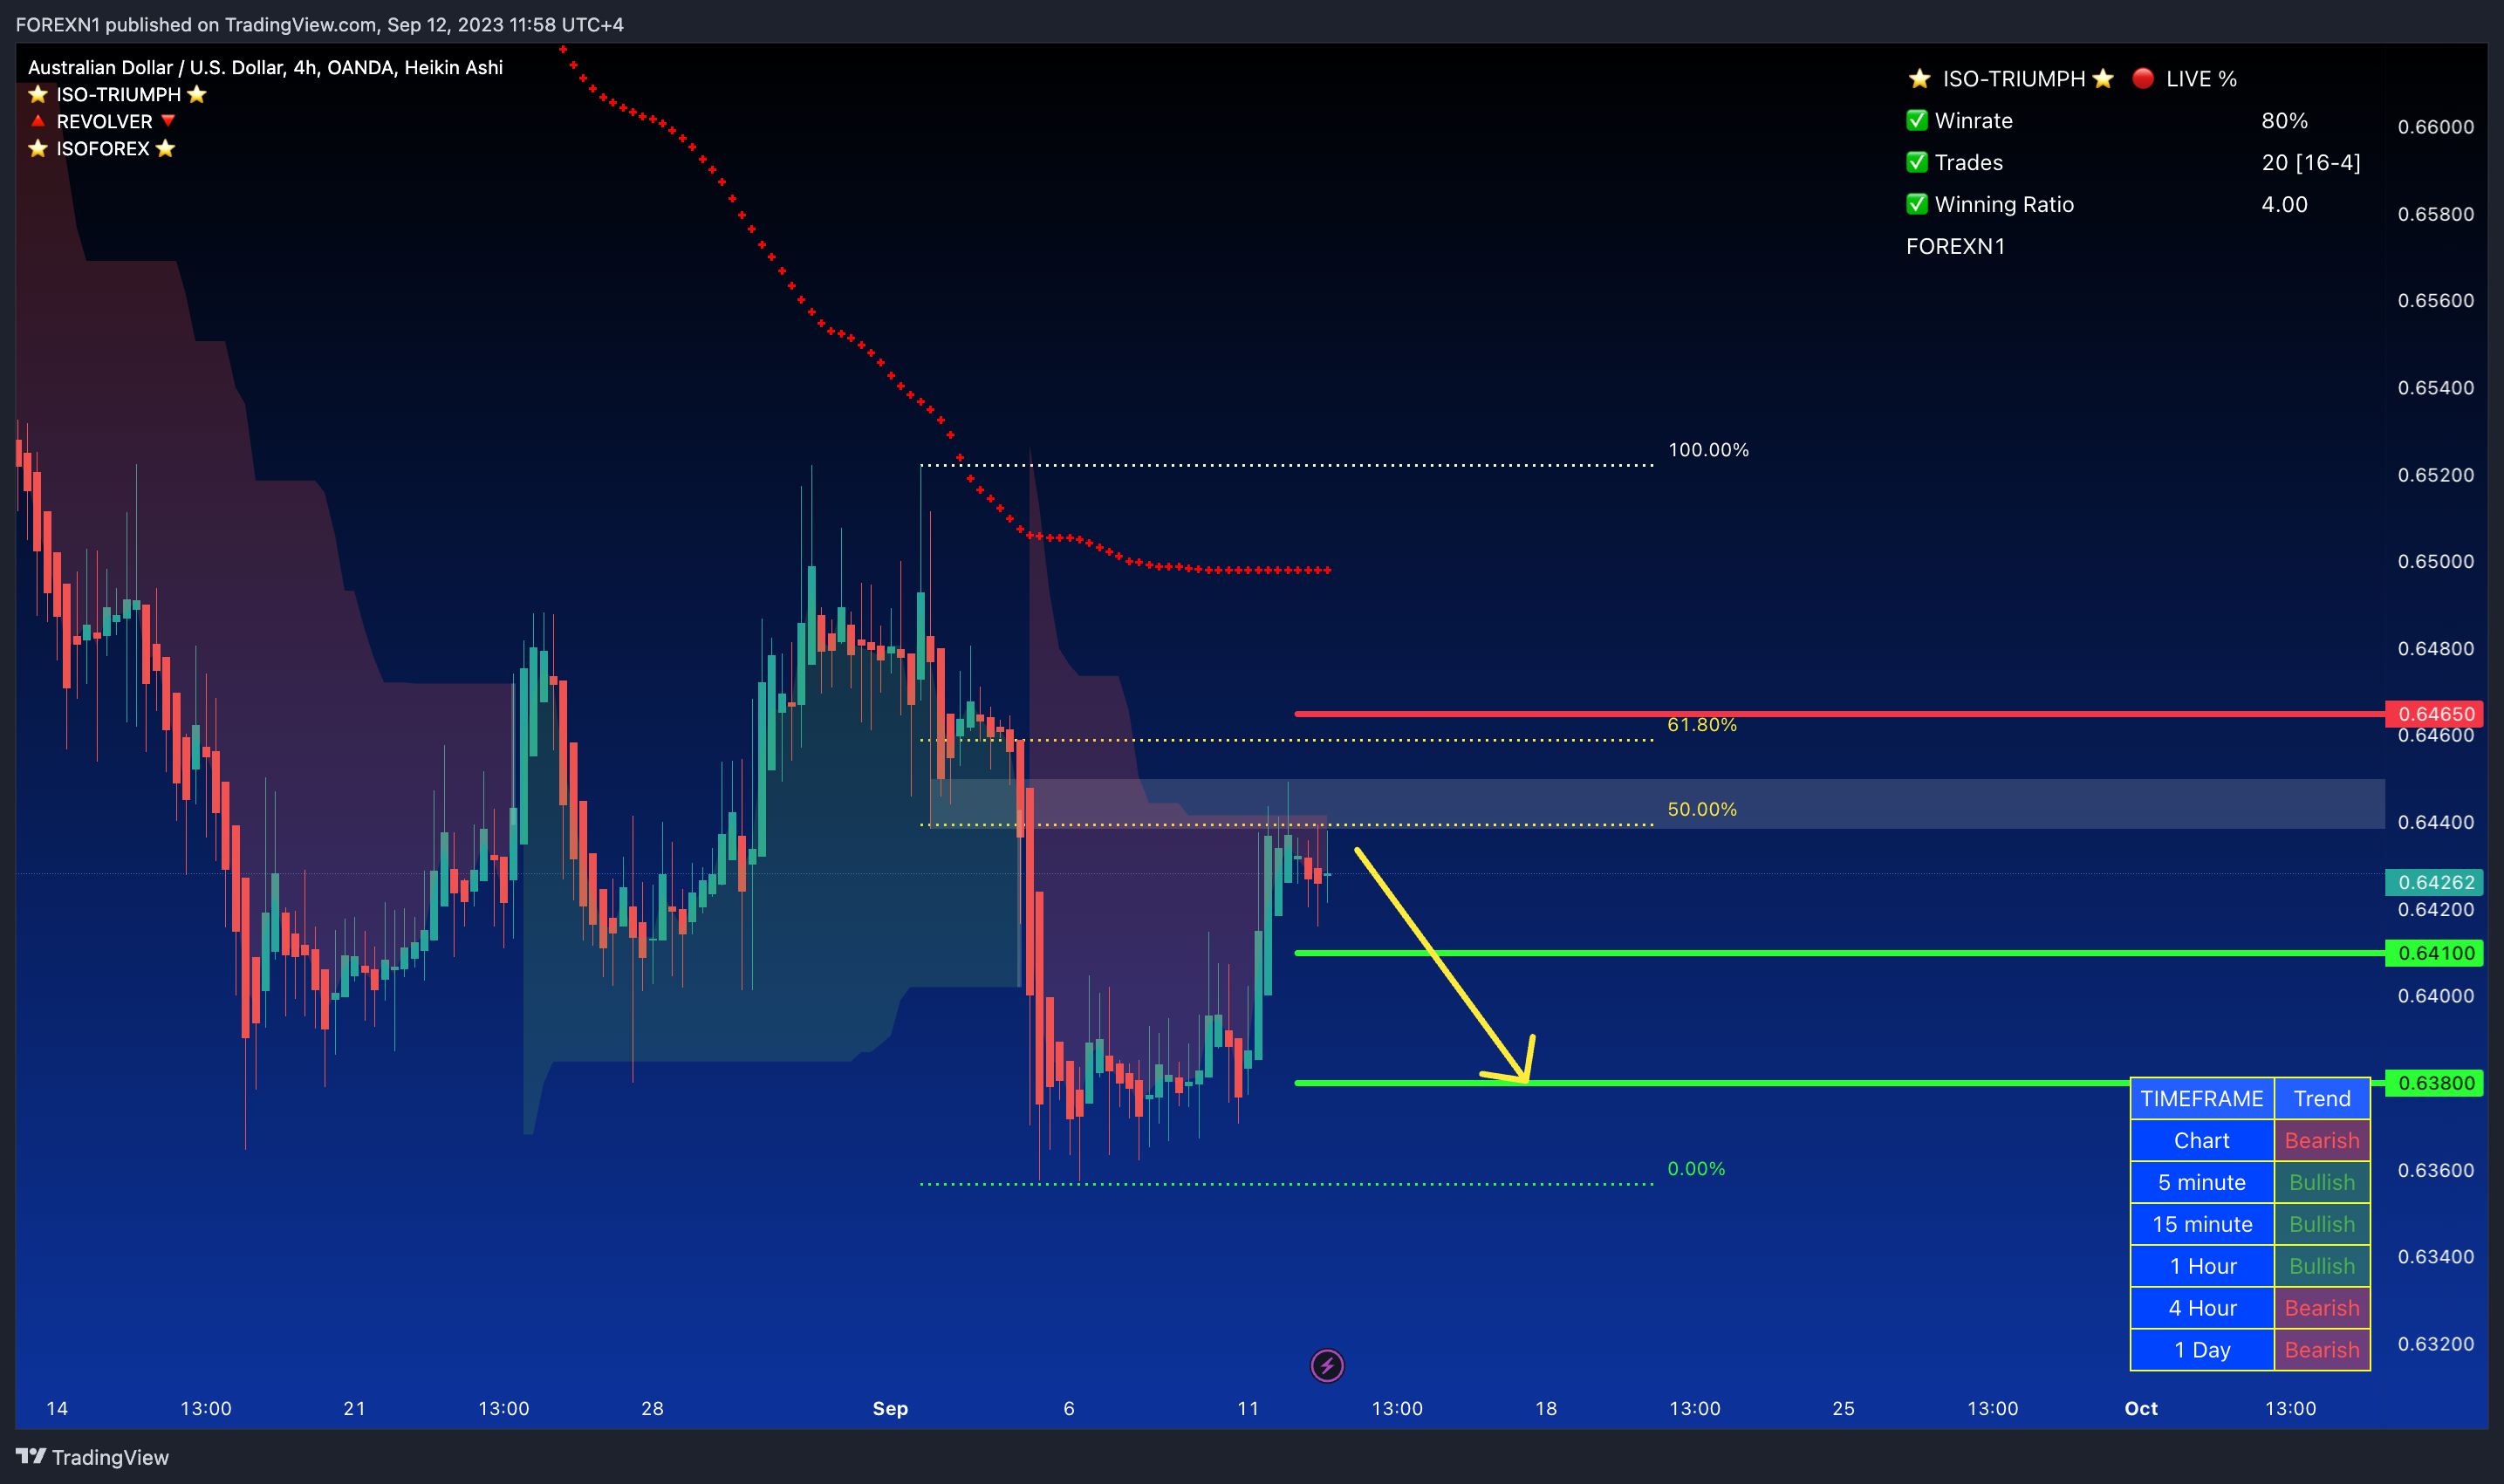2504x1484 pixels.
Task: Click the red 0.64650 price label
Action: [x=2436, y=713]
